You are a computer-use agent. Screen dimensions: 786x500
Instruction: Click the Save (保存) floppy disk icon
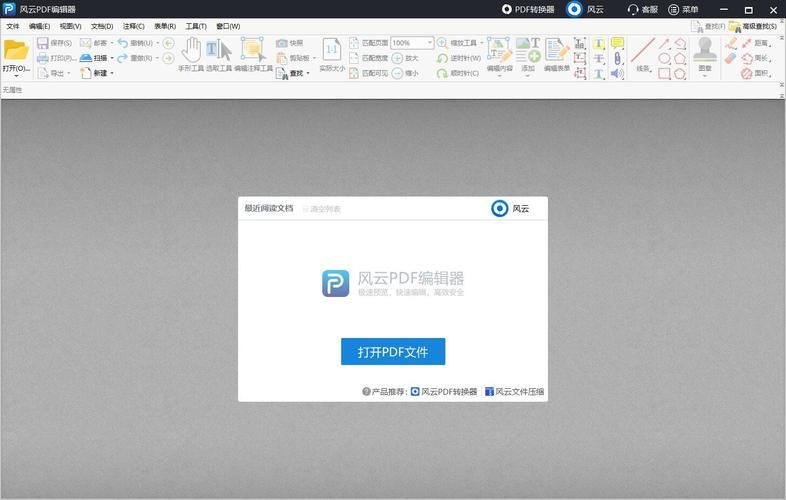click(x=43, y=43)
